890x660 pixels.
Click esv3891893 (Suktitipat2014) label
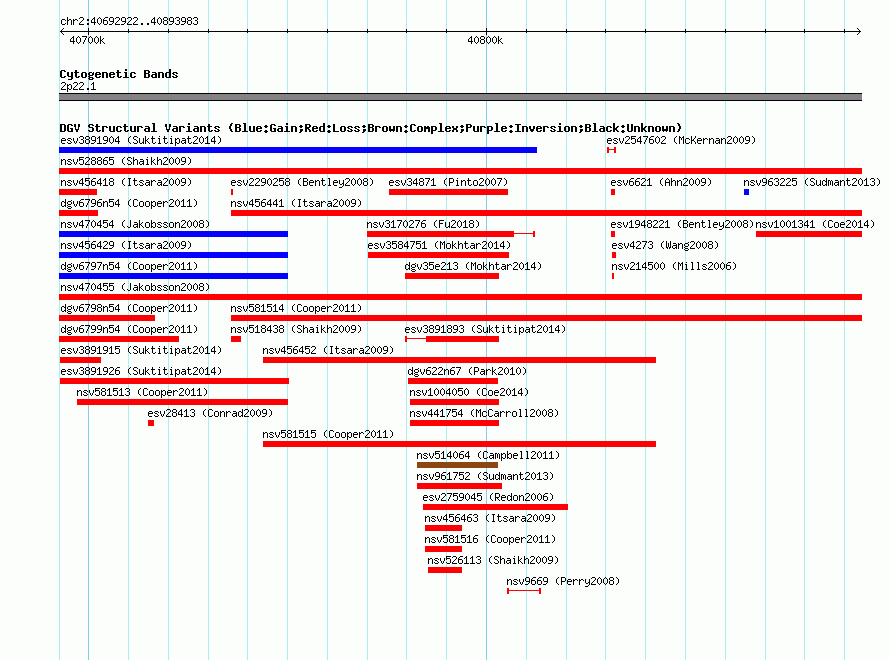coord(485,329)
